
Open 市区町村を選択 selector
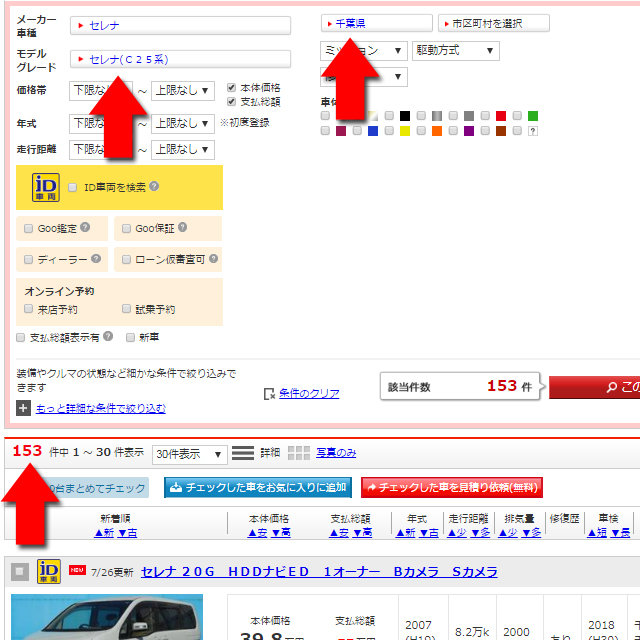point(493,23)
